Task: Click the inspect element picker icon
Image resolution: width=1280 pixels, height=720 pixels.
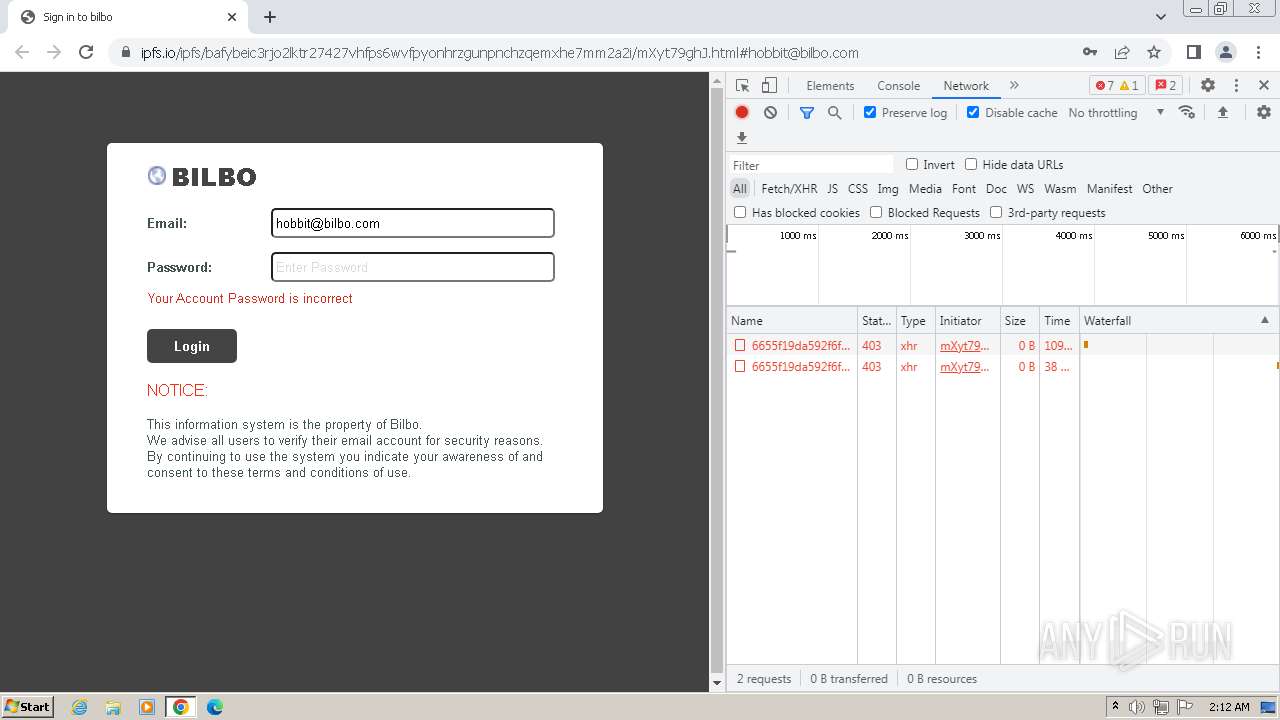Action: 742,86
